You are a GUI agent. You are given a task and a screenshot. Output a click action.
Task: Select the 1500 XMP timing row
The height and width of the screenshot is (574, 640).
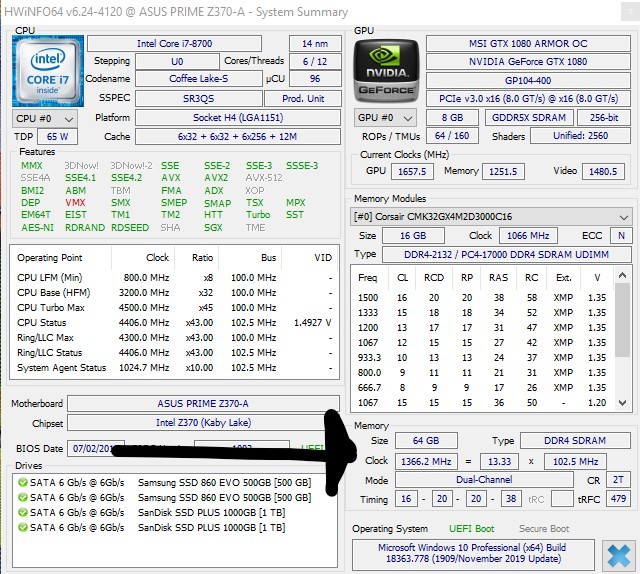(483, 298)
